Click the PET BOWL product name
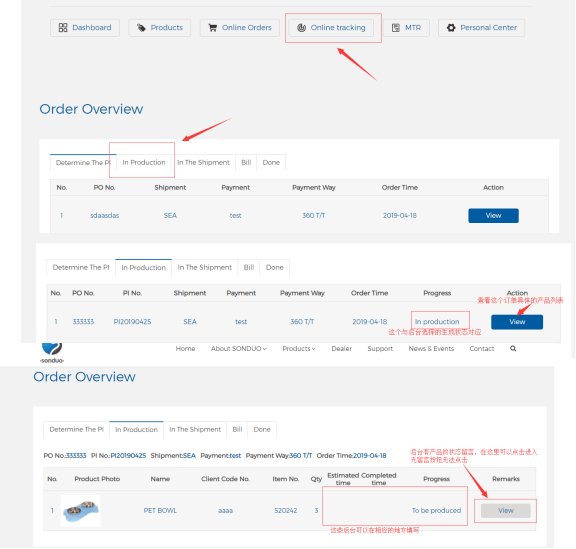576x549 pixels. pos(160,510)
